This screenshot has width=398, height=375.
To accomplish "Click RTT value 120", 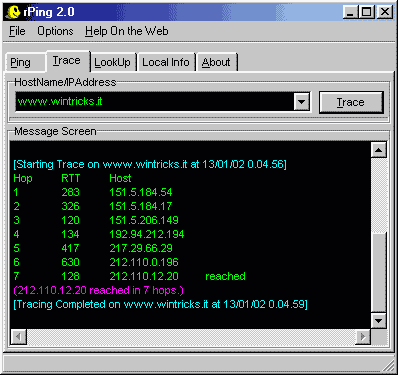I will (70, 220).
